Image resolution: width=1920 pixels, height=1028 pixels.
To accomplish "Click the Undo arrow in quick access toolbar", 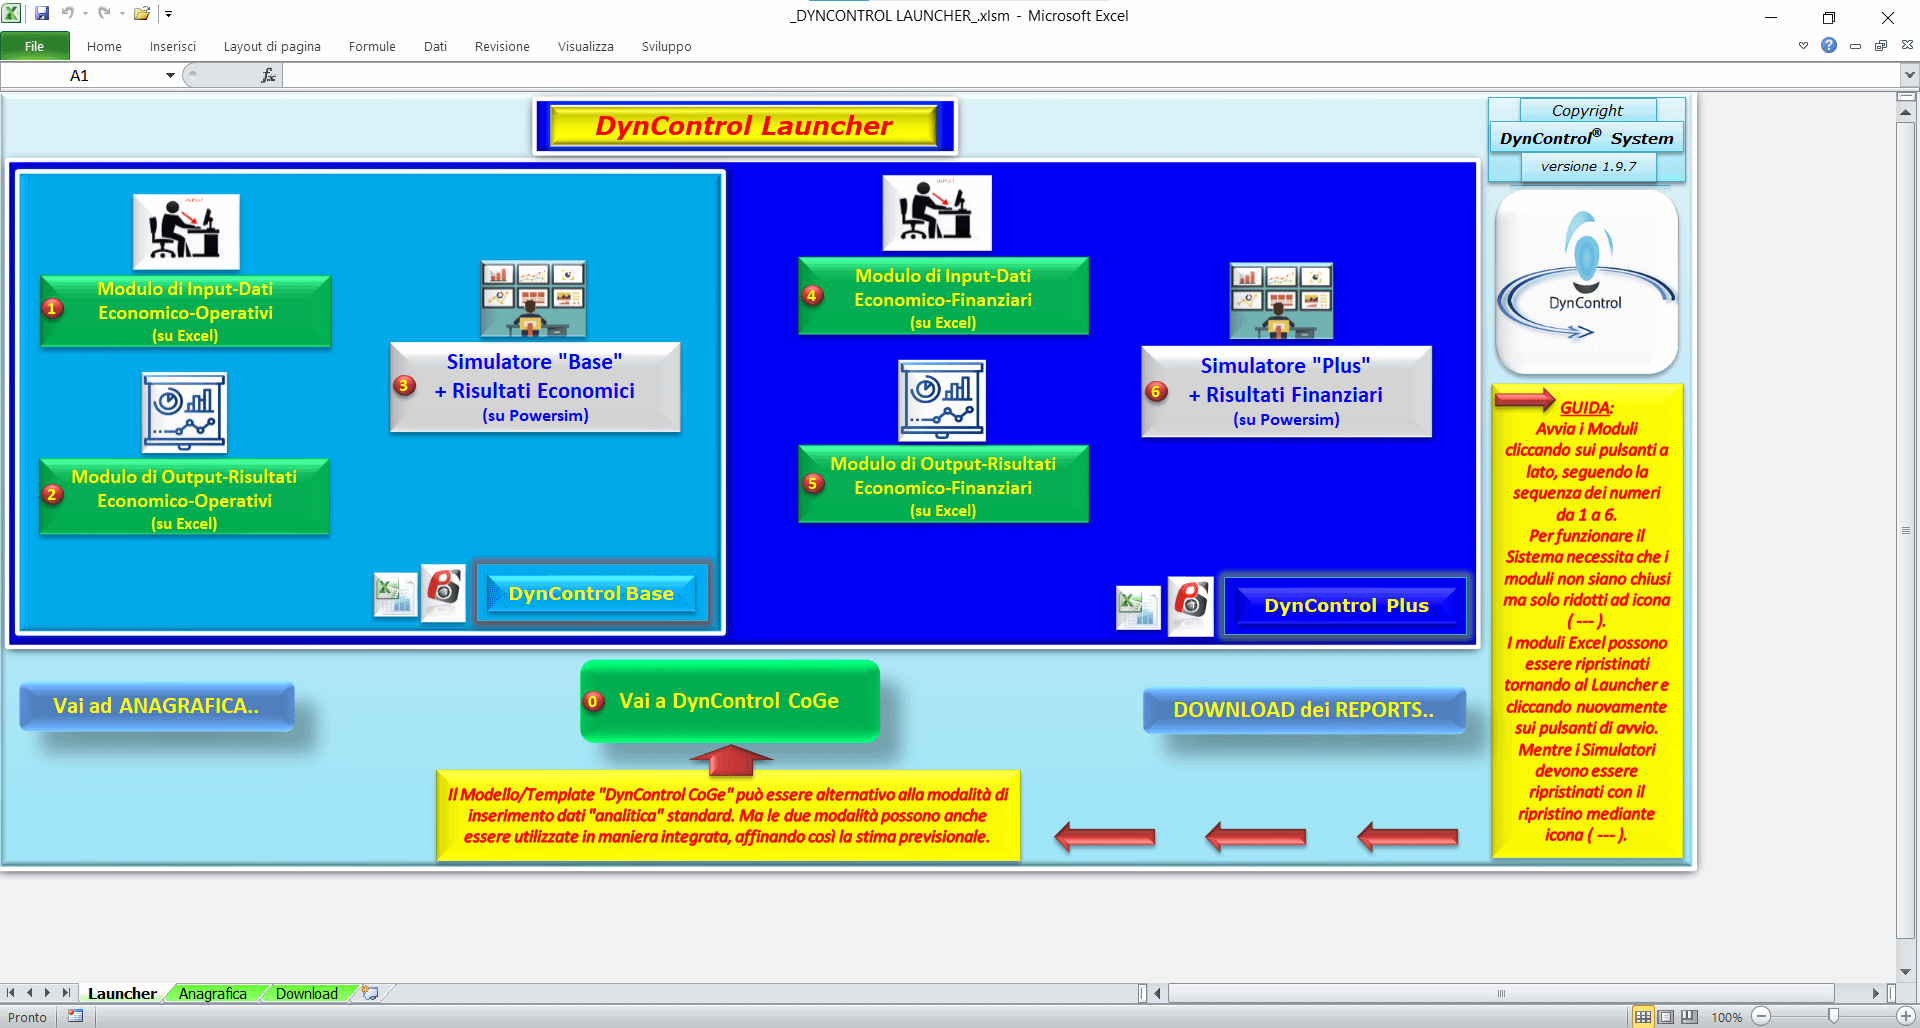I will pos(67,14).
